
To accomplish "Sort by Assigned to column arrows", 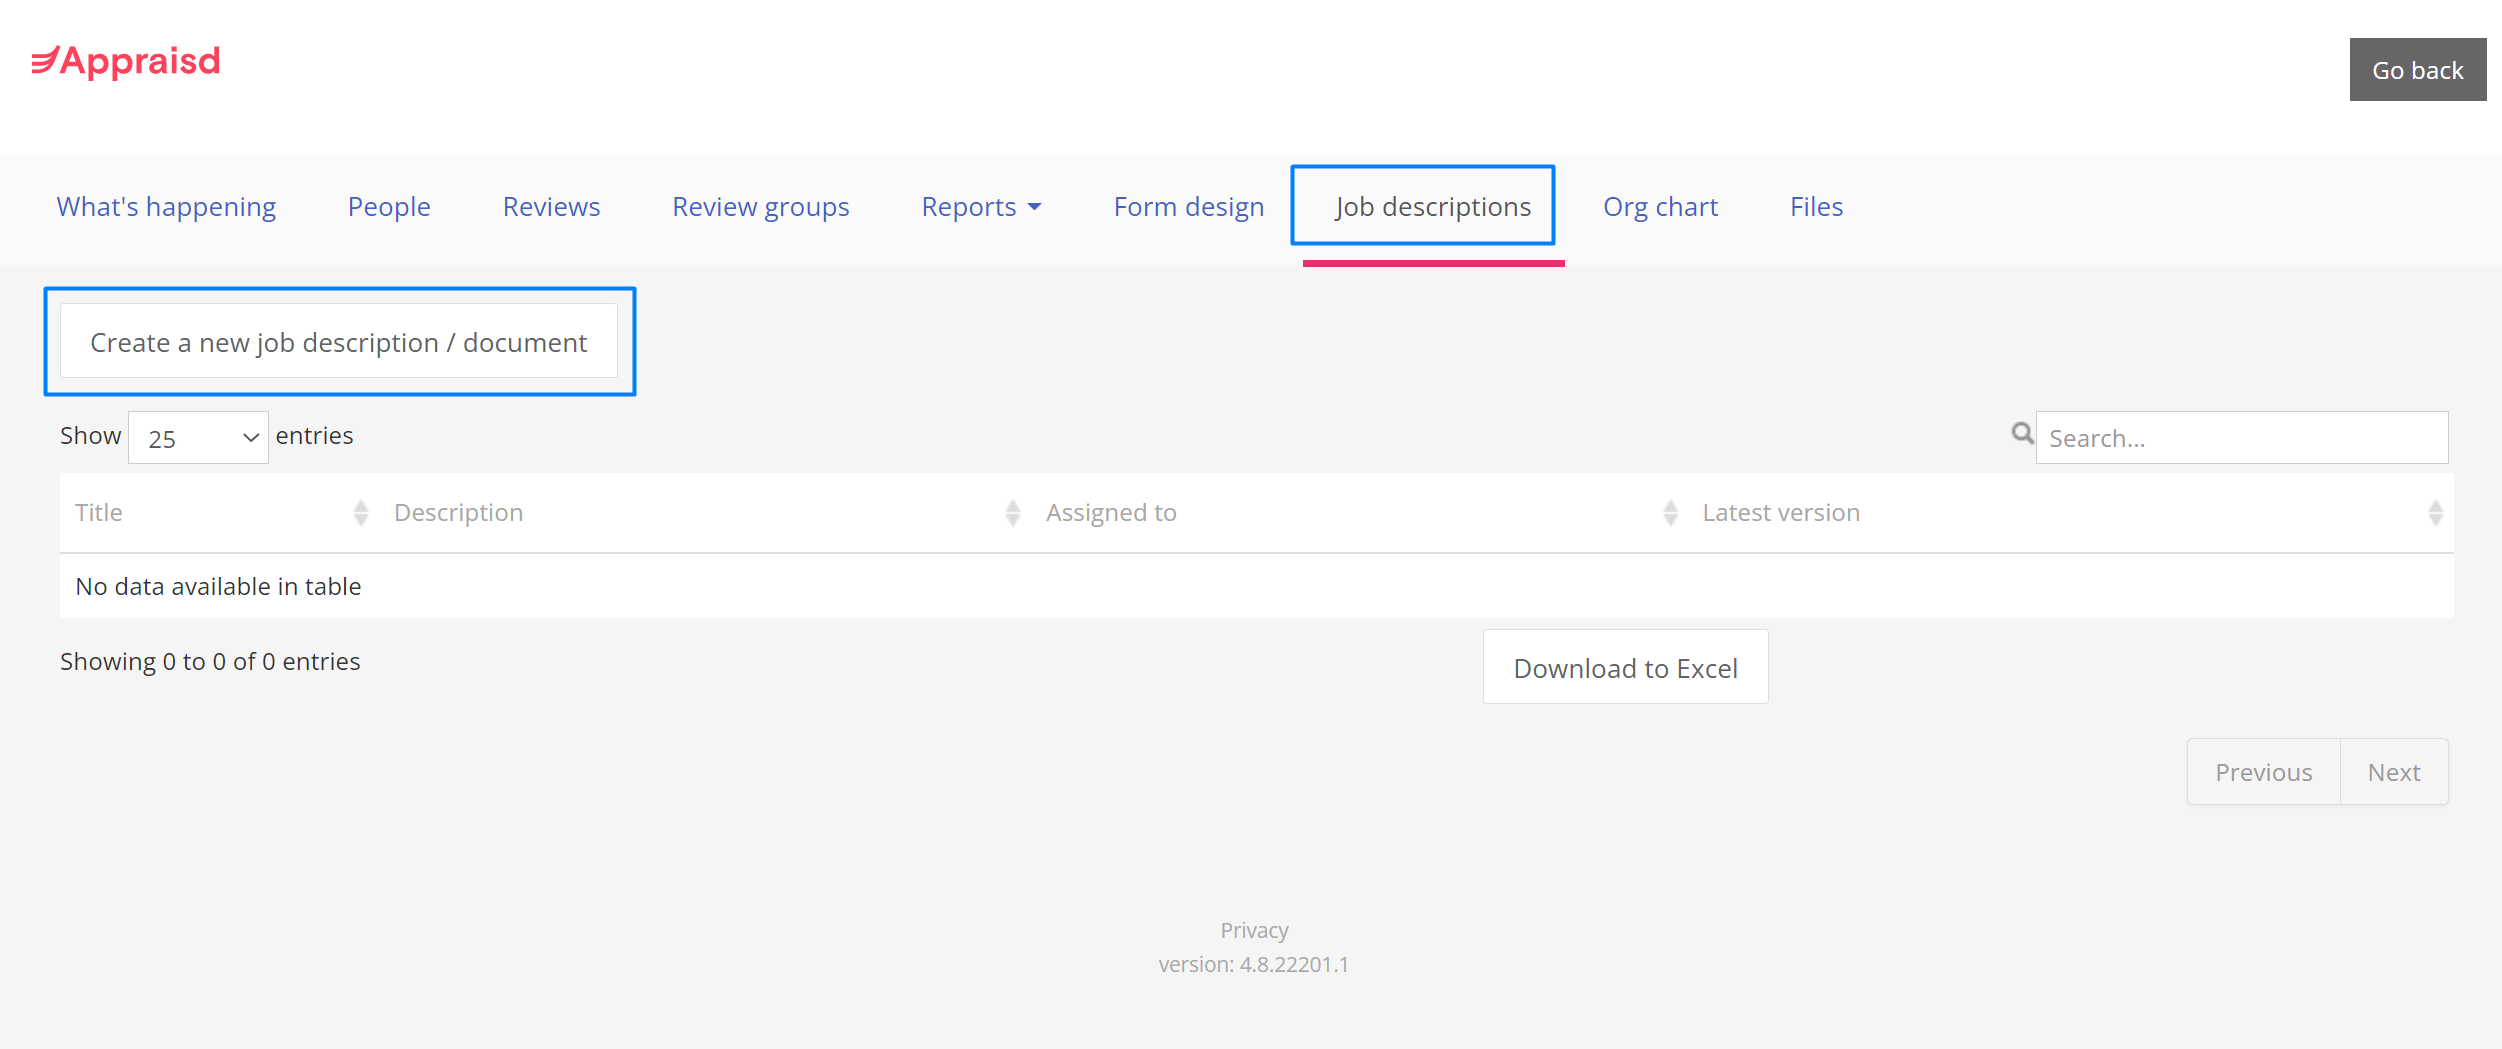I will 1670,513.
